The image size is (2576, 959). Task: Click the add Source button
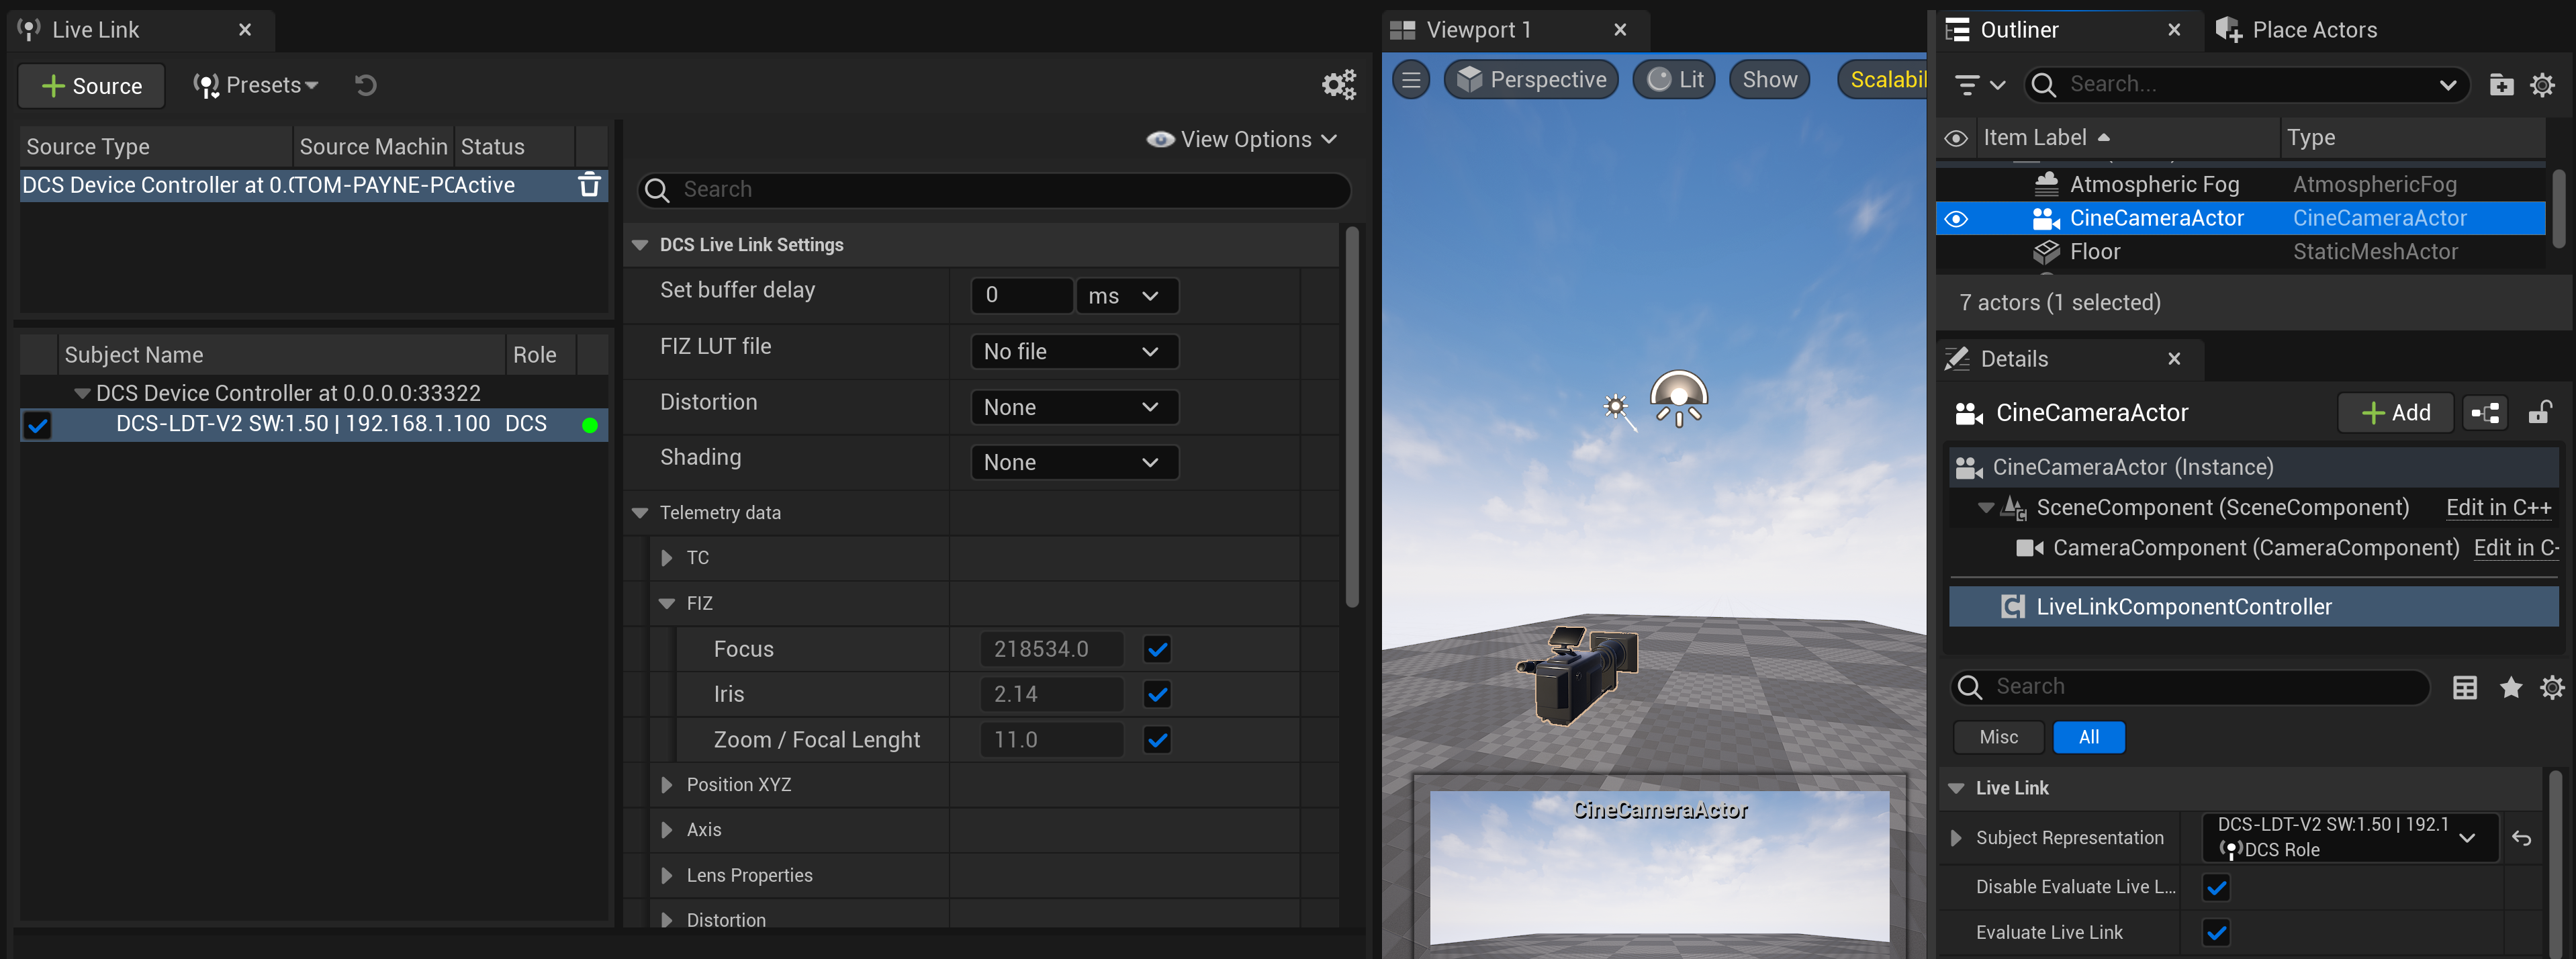(x=92, y=86)
